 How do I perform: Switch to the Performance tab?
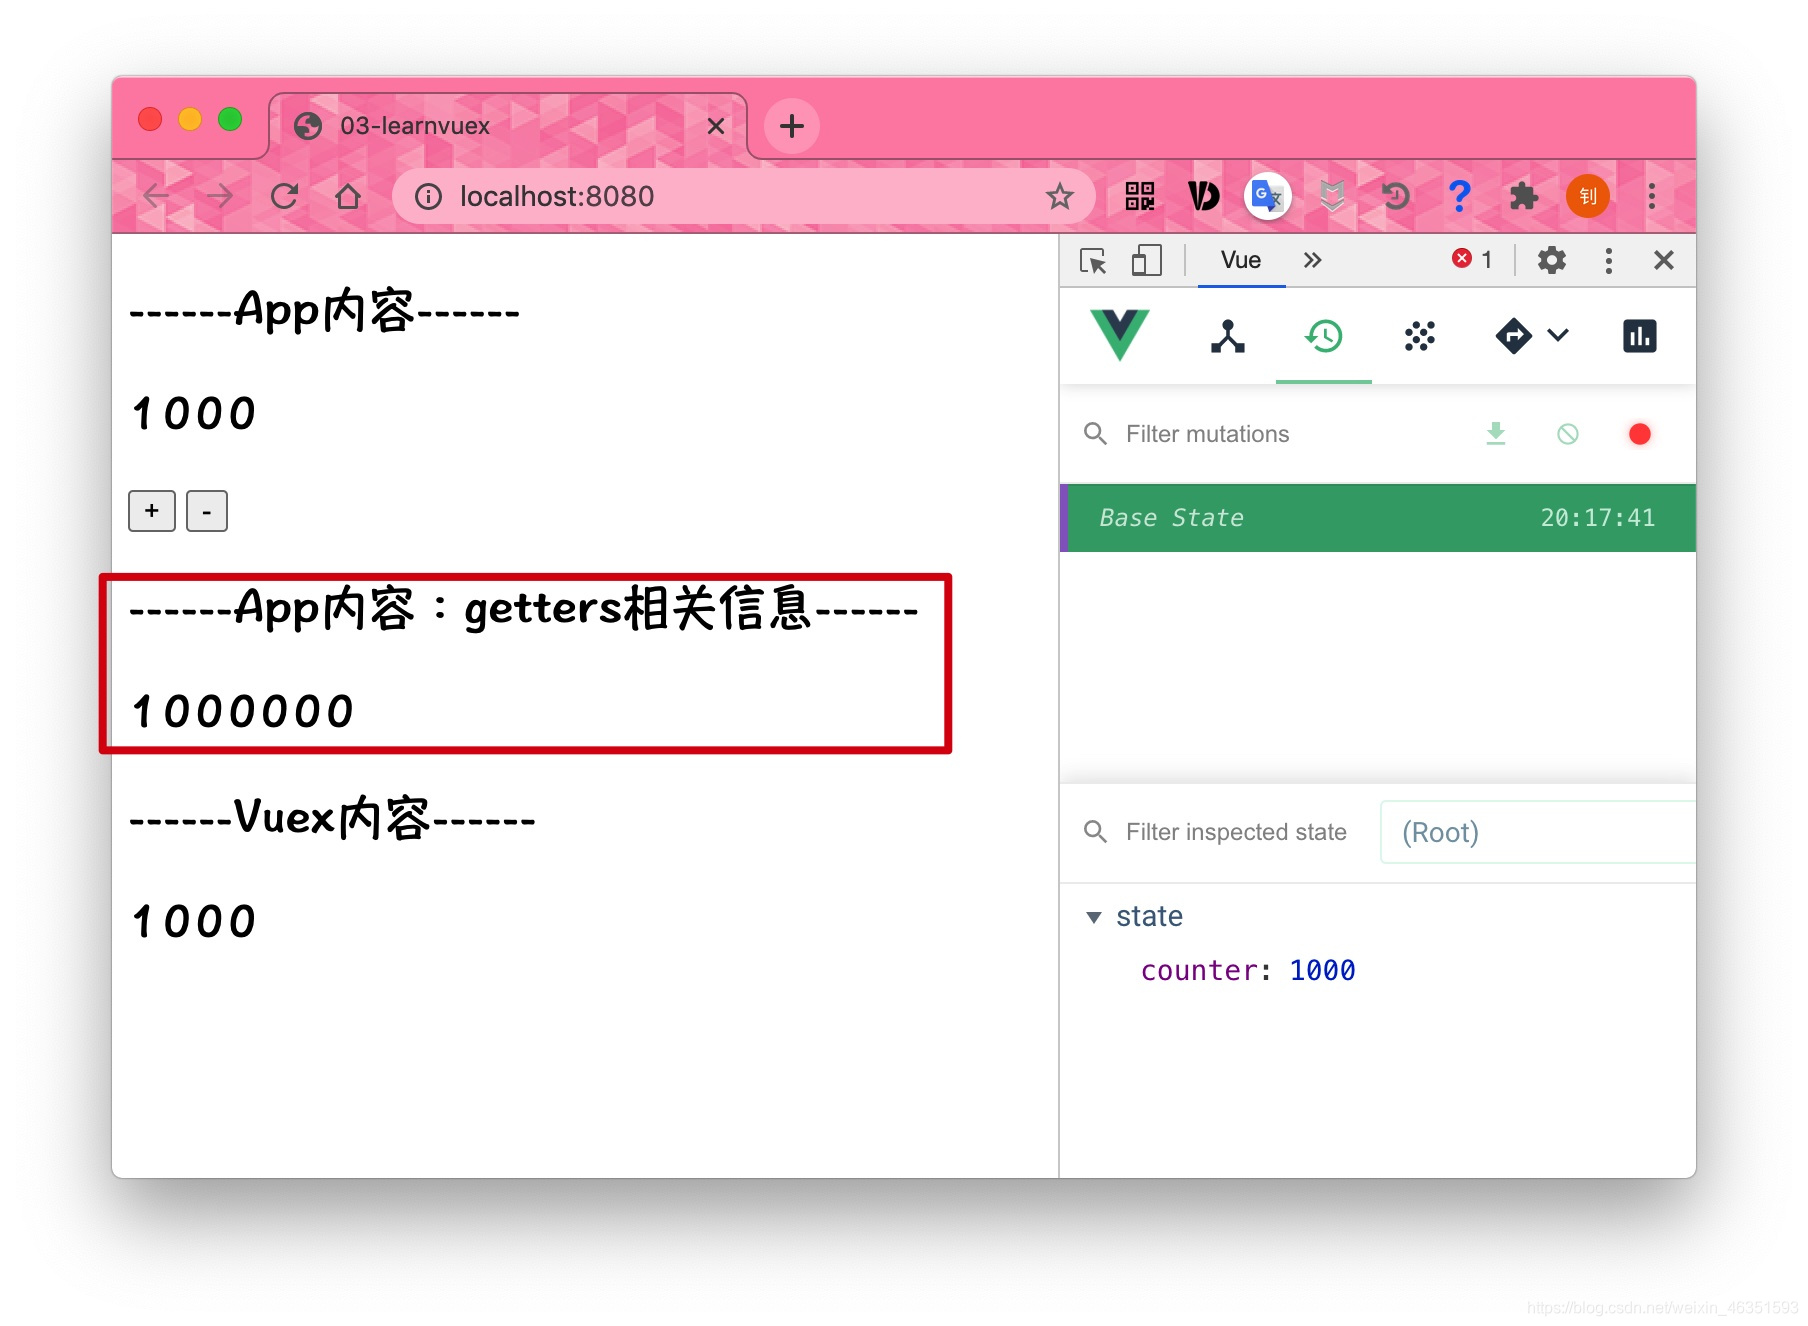[1640, 336]
